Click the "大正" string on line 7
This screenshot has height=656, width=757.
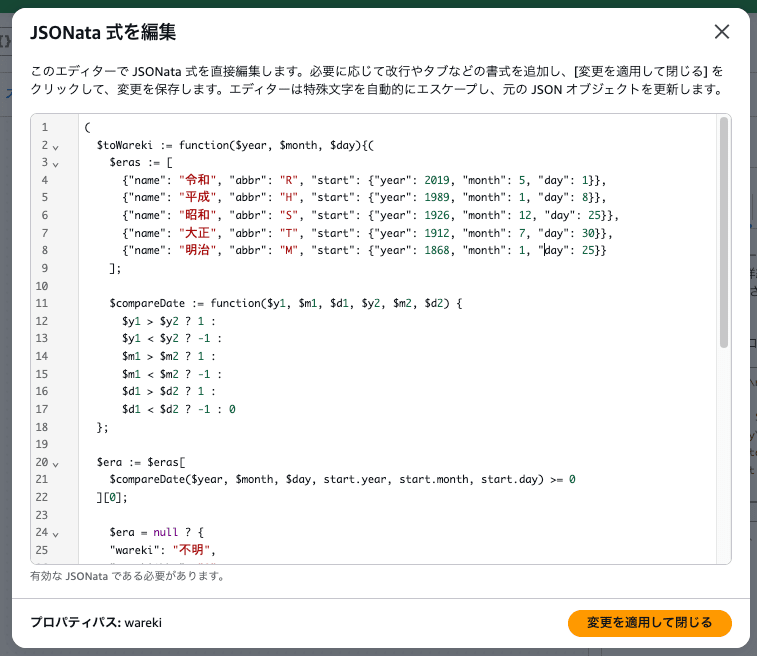(197, 233)
